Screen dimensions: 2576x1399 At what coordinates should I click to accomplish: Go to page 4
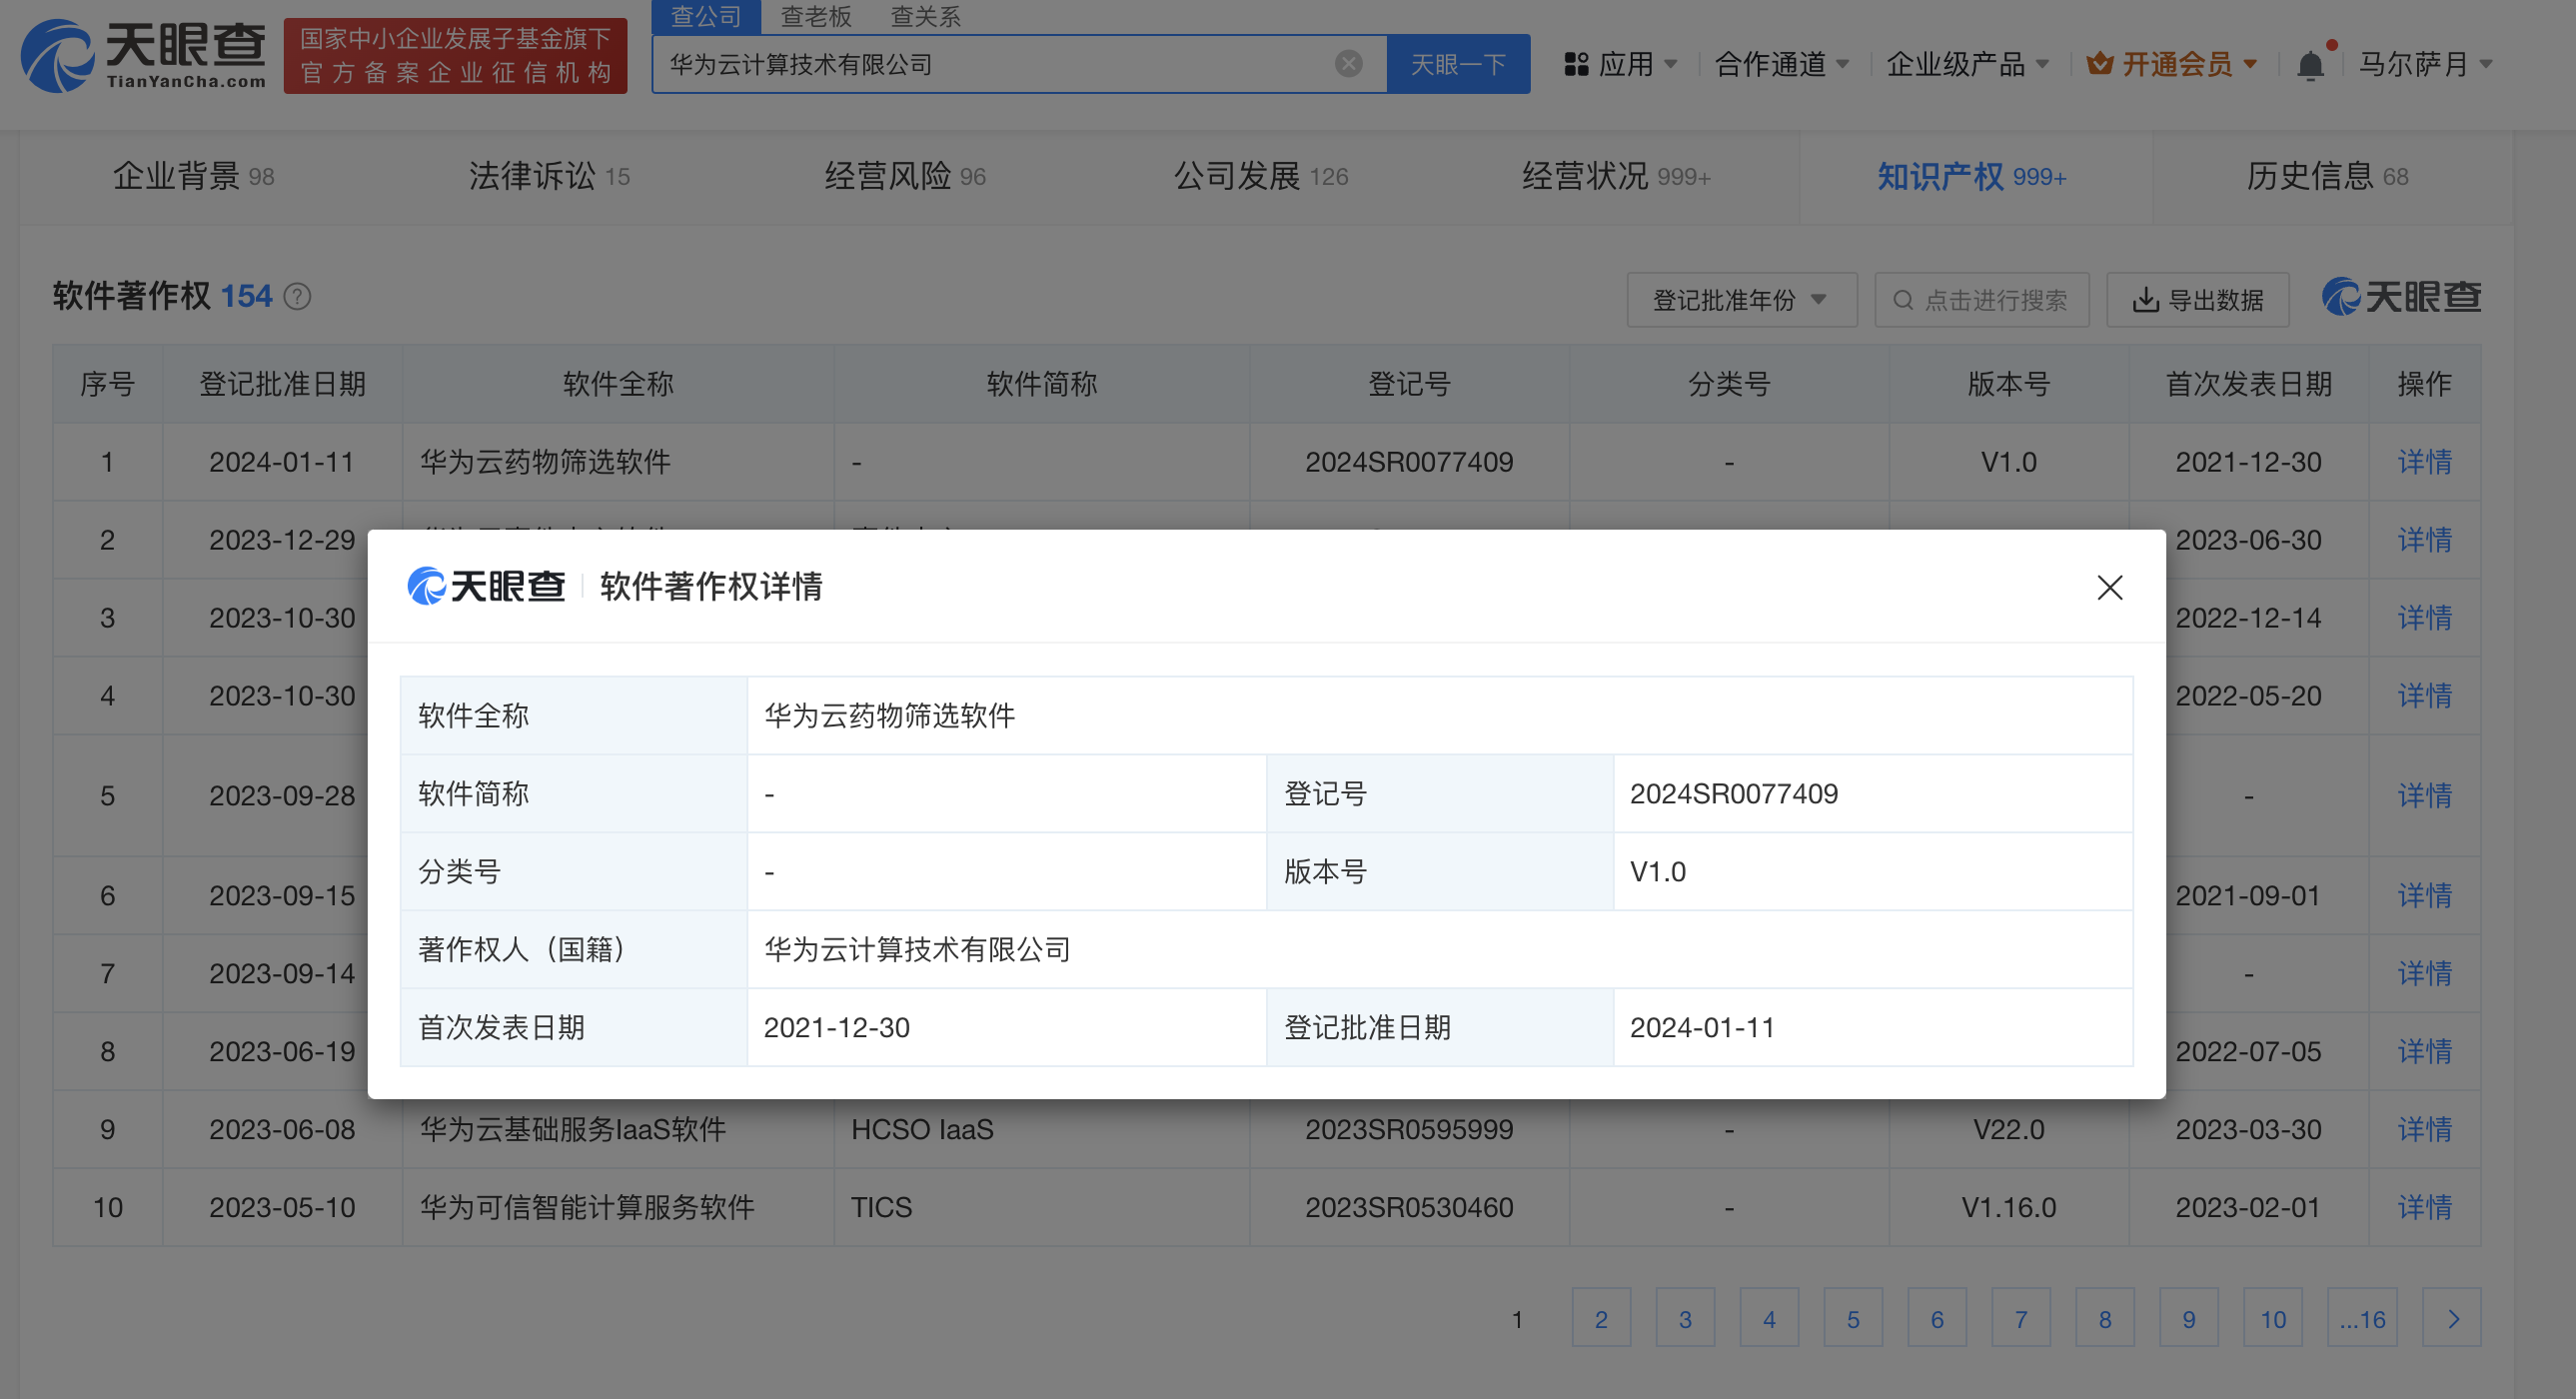pyautogui.click(x=1769, y=1318)
